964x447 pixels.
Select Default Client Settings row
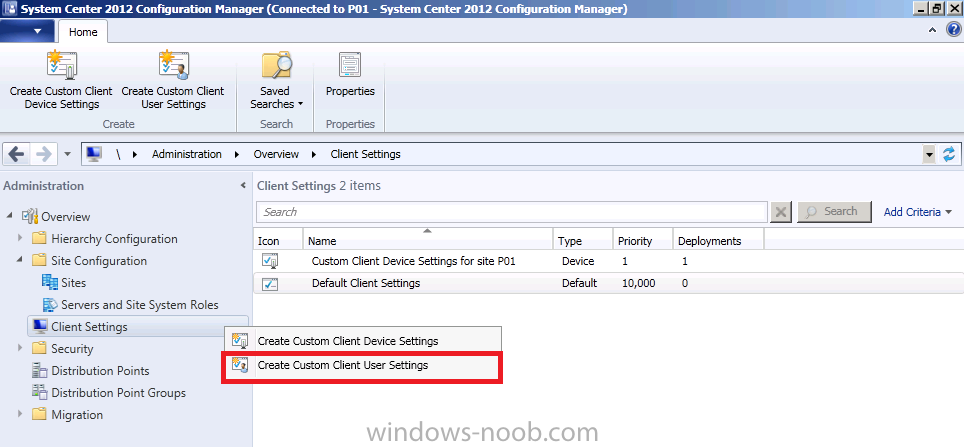pos(607,283)
